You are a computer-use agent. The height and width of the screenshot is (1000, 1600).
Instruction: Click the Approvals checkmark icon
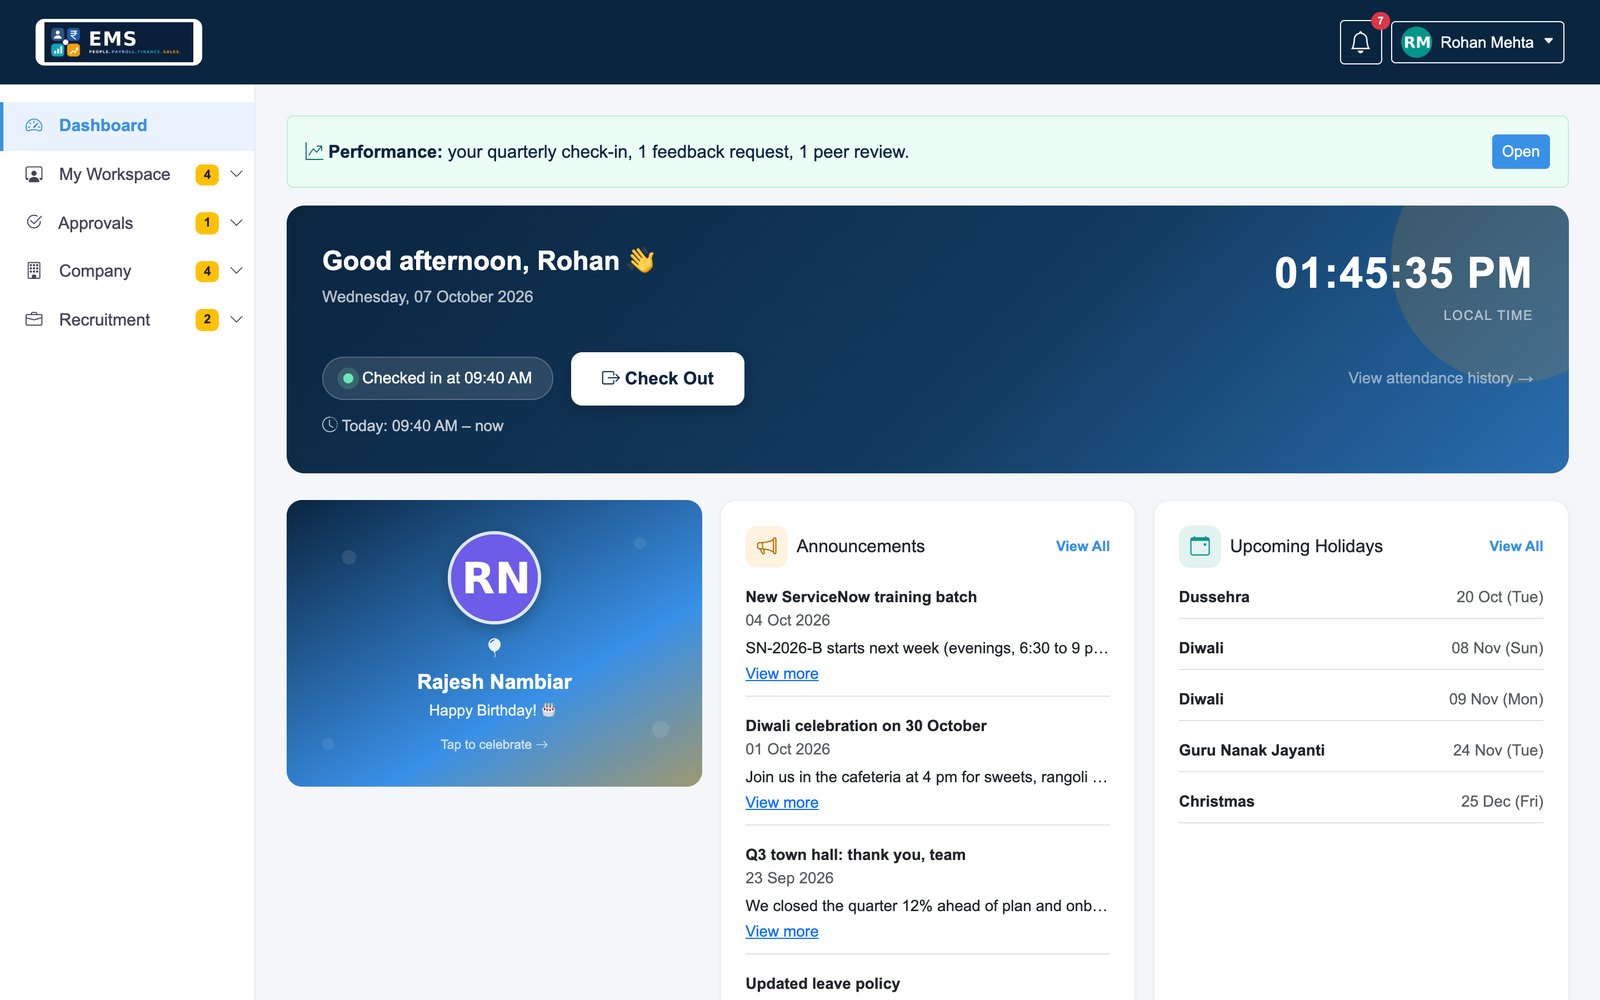[34, 222]
